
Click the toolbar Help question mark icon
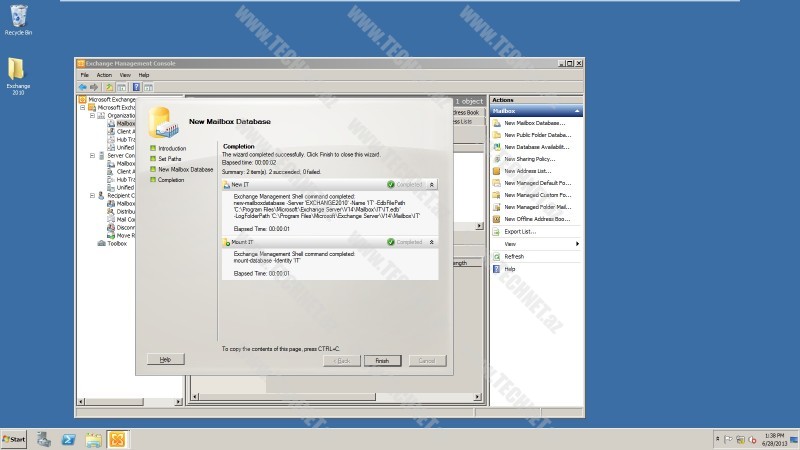135,87
